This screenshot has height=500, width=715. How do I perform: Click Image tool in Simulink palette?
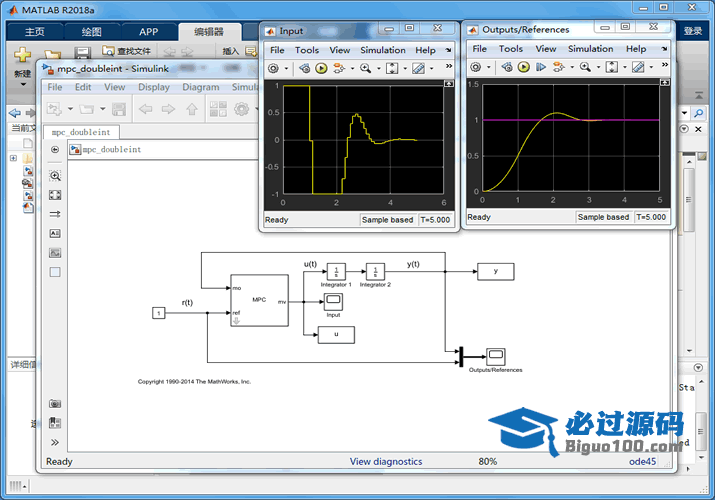(55, 253)
